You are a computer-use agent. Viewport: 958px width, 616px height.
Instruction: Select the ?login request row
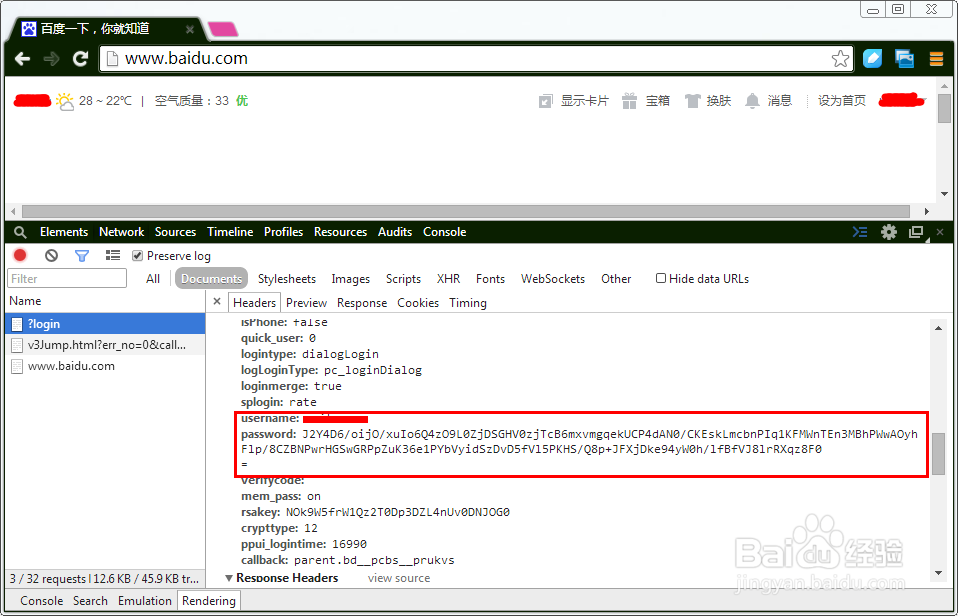pos(106,324)
